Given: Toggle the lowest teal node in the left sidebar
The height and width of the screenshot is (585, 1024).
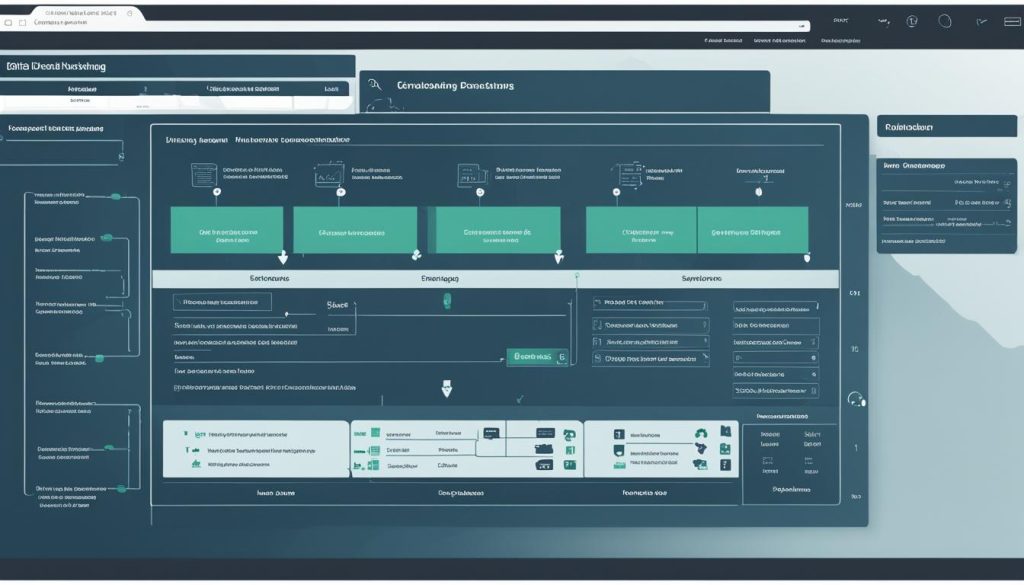Looking at the screenshot, I should 121,488.
